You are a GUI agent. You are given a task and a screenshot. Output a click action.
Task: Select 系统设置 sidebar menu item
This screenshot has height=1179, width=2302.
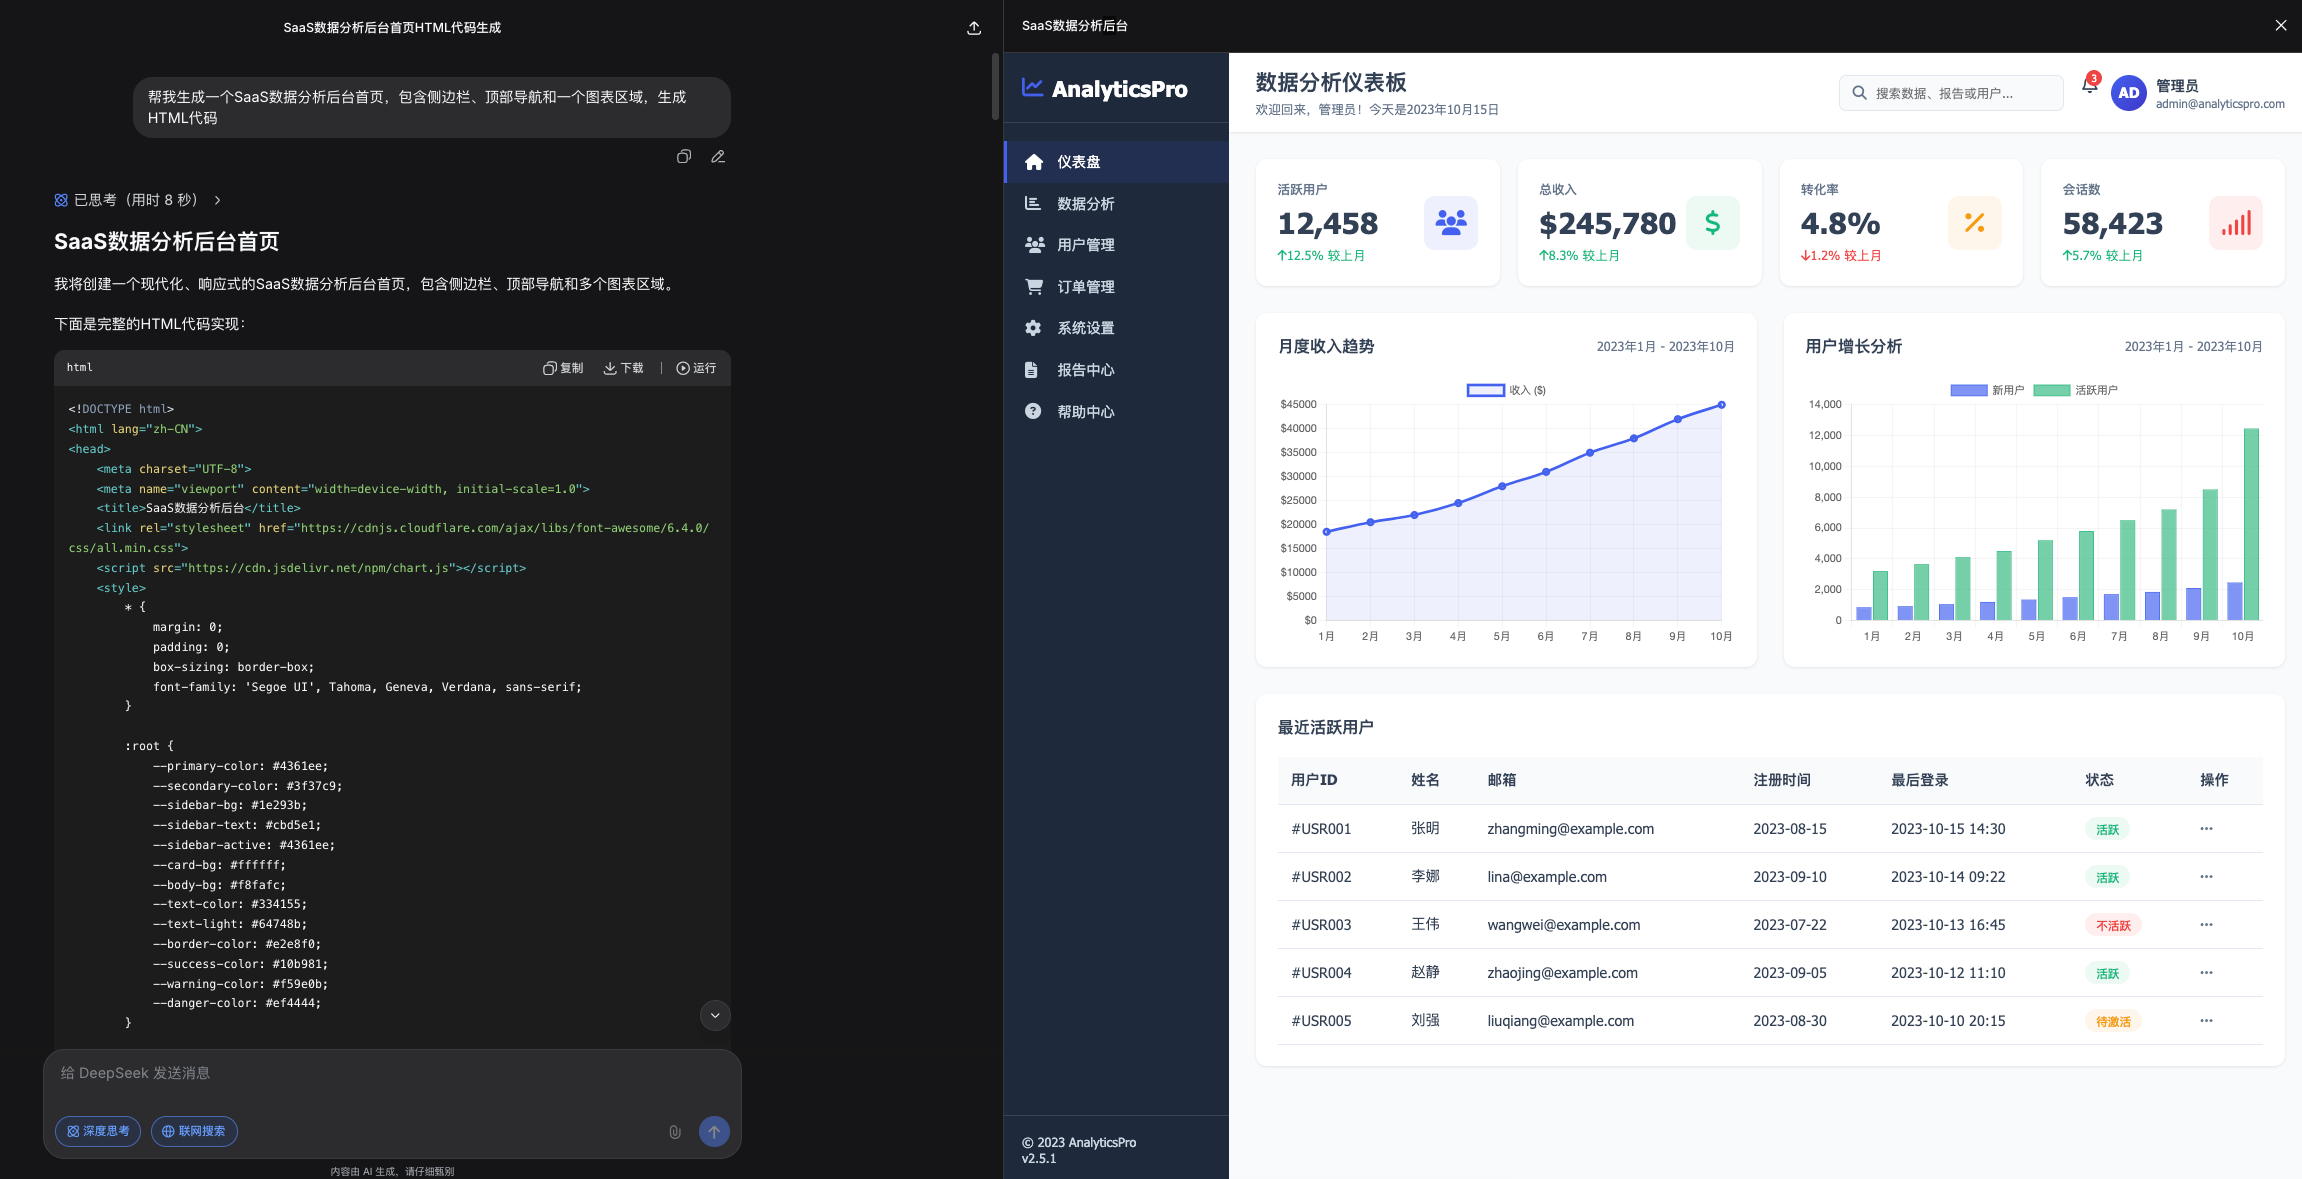(x=1085, y=328)
